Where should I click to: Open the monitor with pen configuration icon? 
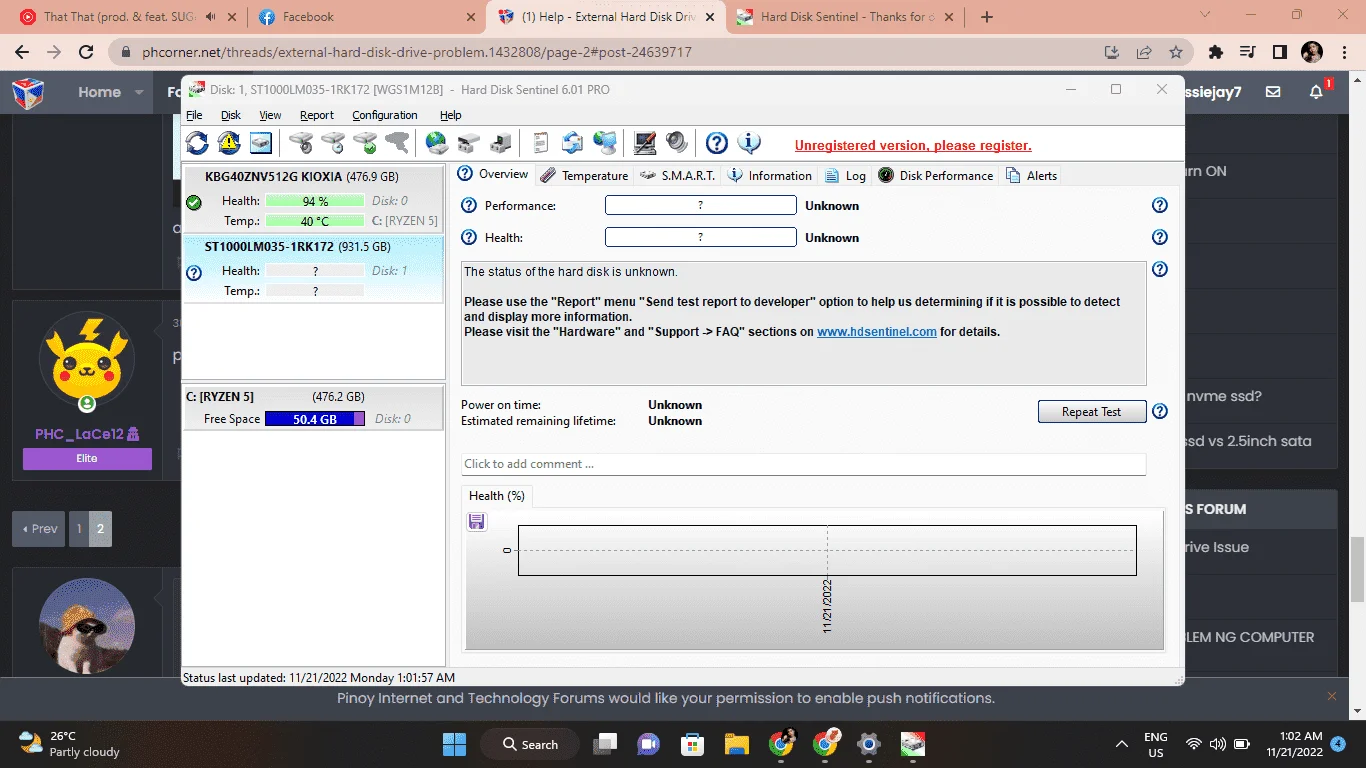tap(645, 143)
